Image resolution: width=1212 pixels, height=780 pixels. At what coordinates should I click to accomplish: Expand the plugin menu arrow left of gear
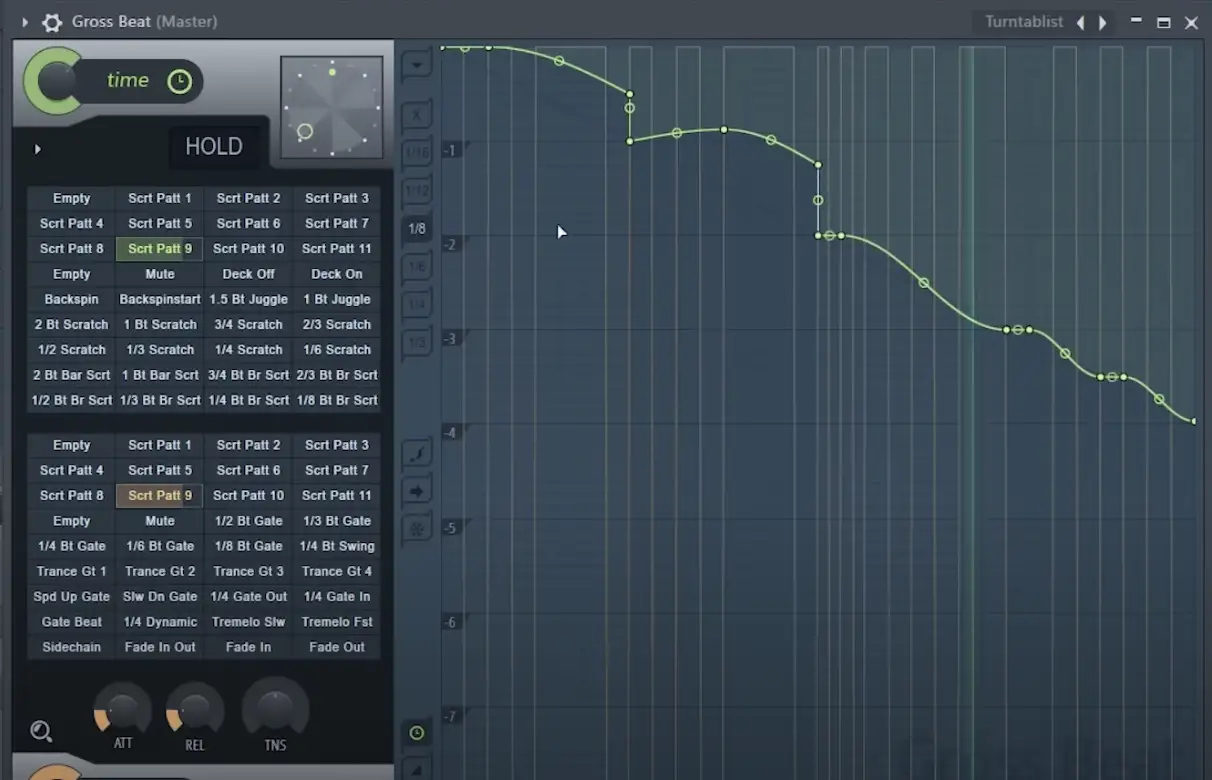tap(25, 22)
